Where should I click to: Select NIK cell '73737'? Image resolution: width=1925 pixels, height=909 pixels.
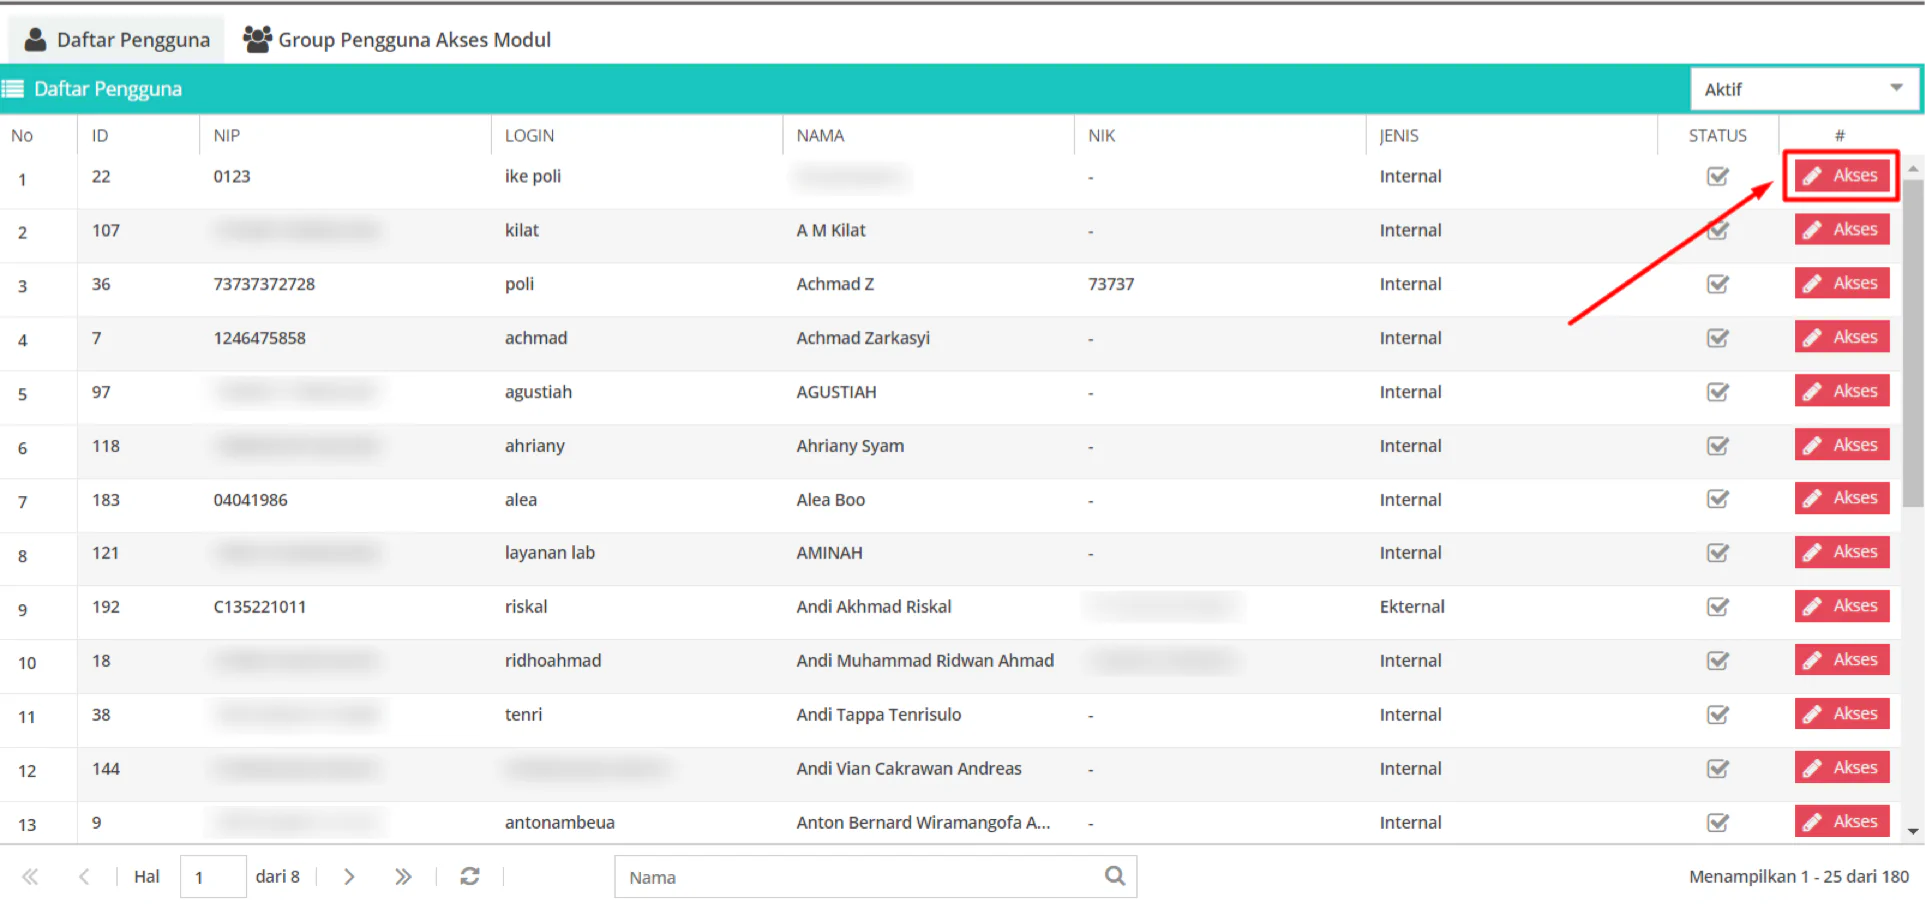pyautogui.click(x=1111, y=284)
